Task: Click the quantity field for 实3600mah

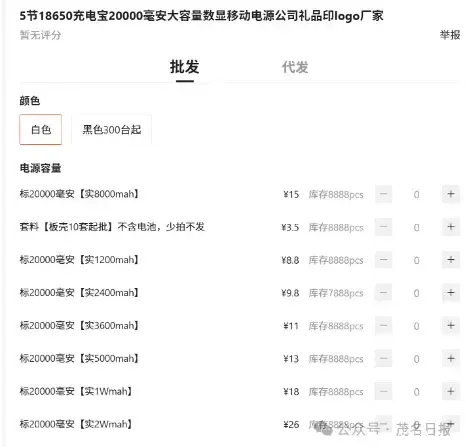Action: (417, 326)
